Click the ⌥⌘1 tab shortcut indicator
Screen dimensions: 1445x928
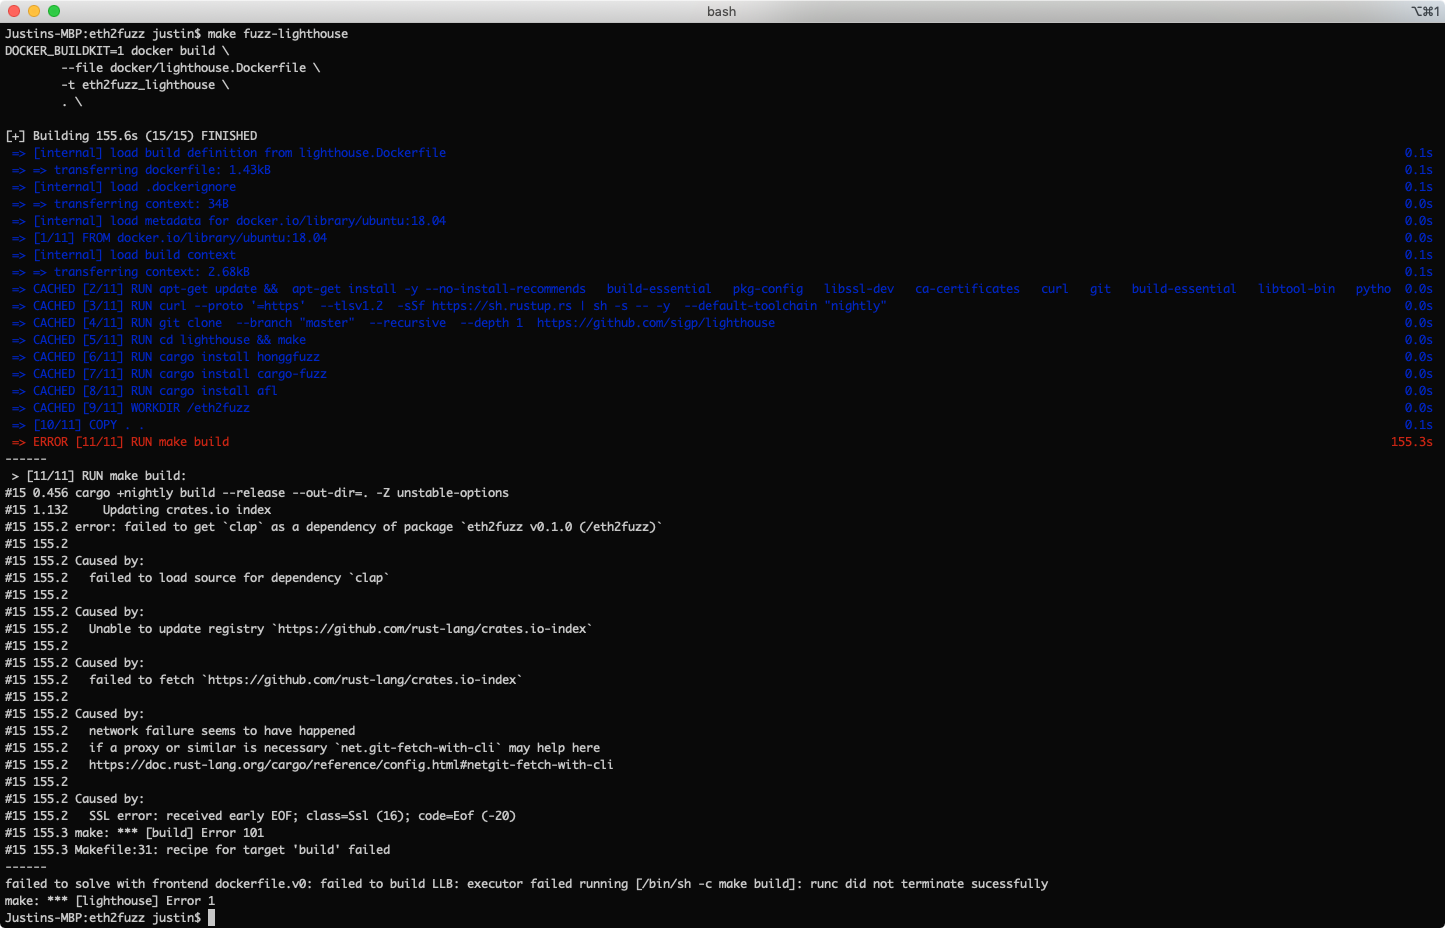1427,11
